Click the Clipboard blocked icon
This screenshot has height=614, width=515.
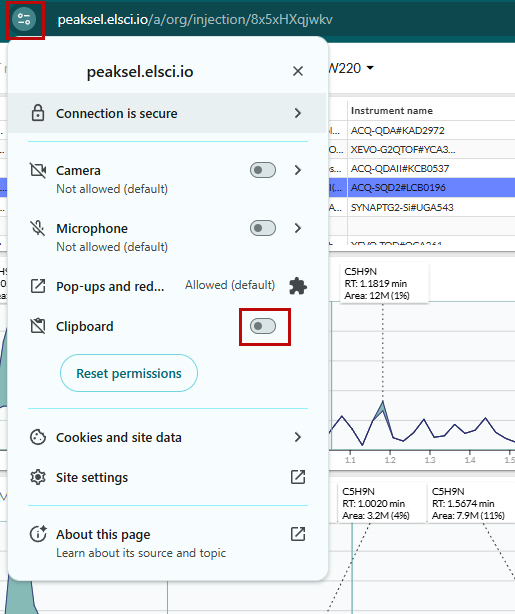[38, 326]
